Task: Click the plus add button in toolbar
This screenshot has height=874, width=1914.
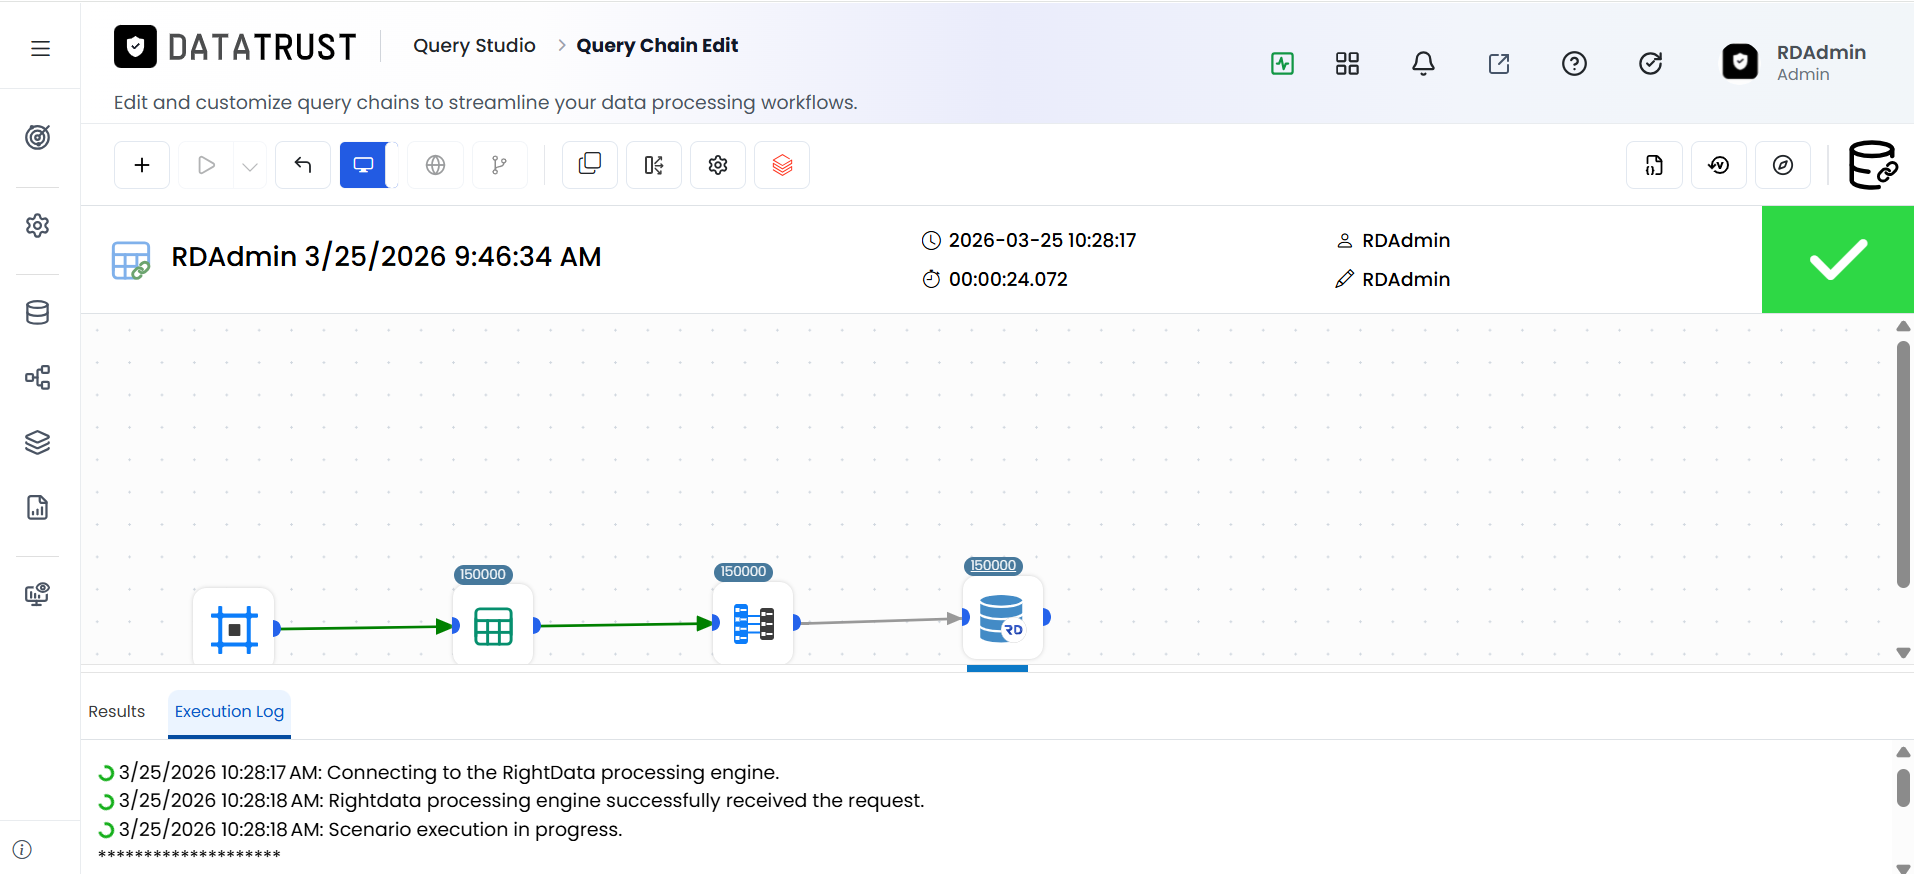Action: pyautogui.click(x=142, y=165)
